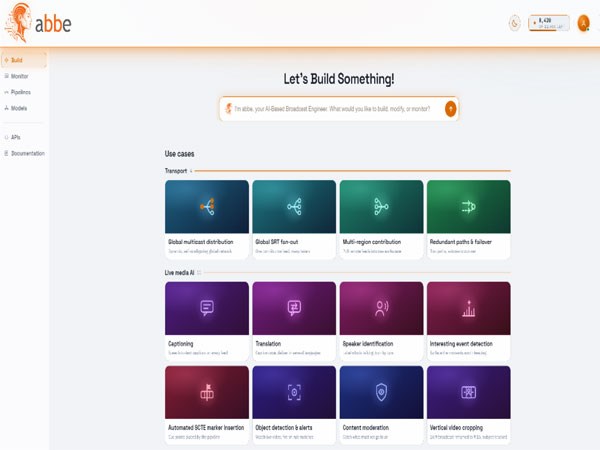Click the Captioning card title

point(181,344)
